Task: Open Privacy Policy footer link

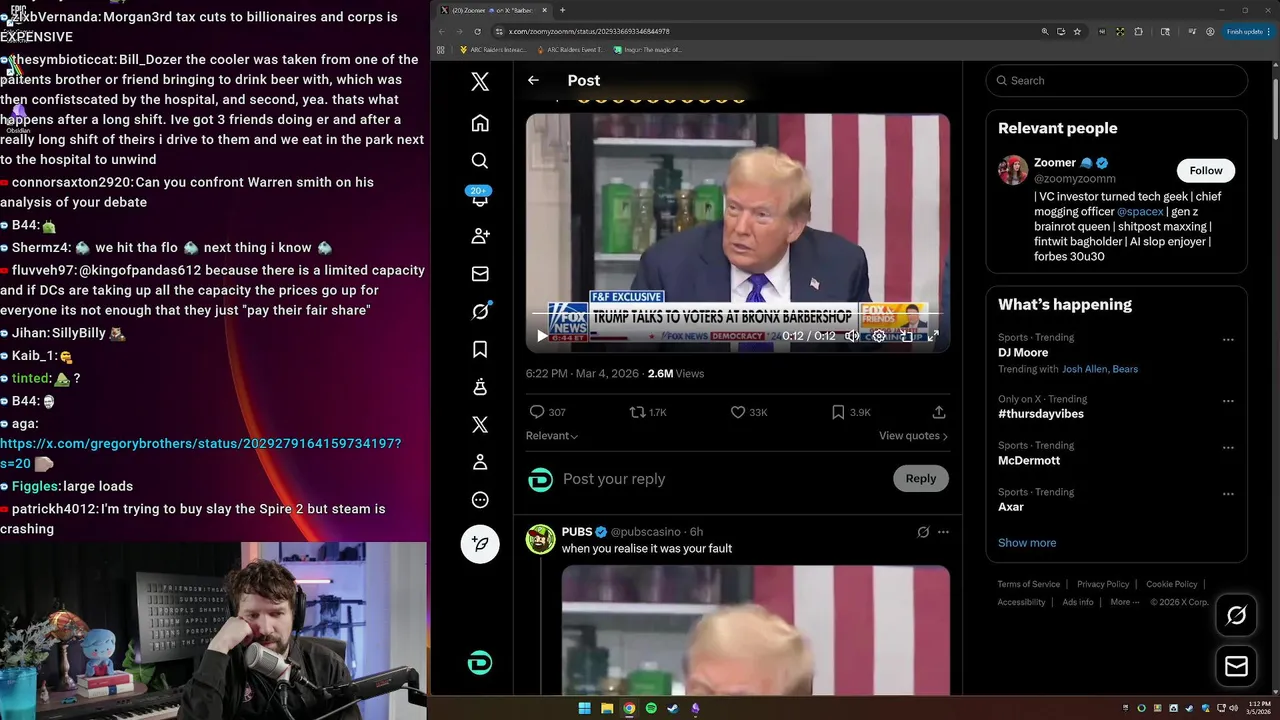Action: pyautogui.click(x=1103, y=584)
